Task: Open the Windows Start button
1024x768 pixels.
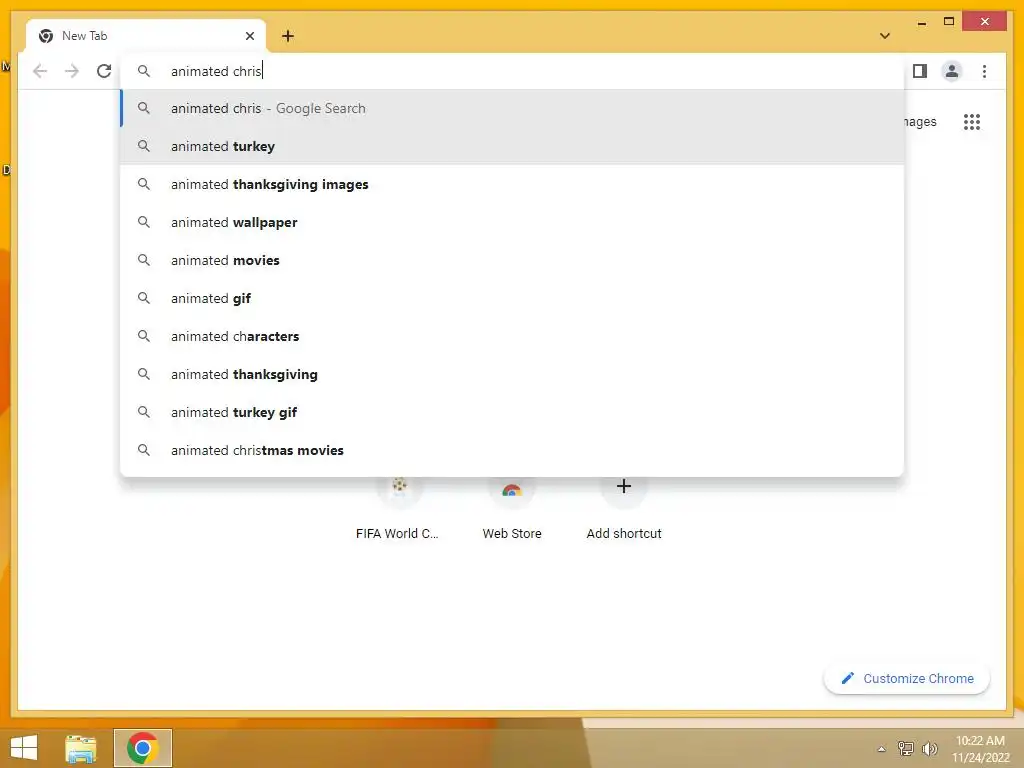Action: pos(24,748)
